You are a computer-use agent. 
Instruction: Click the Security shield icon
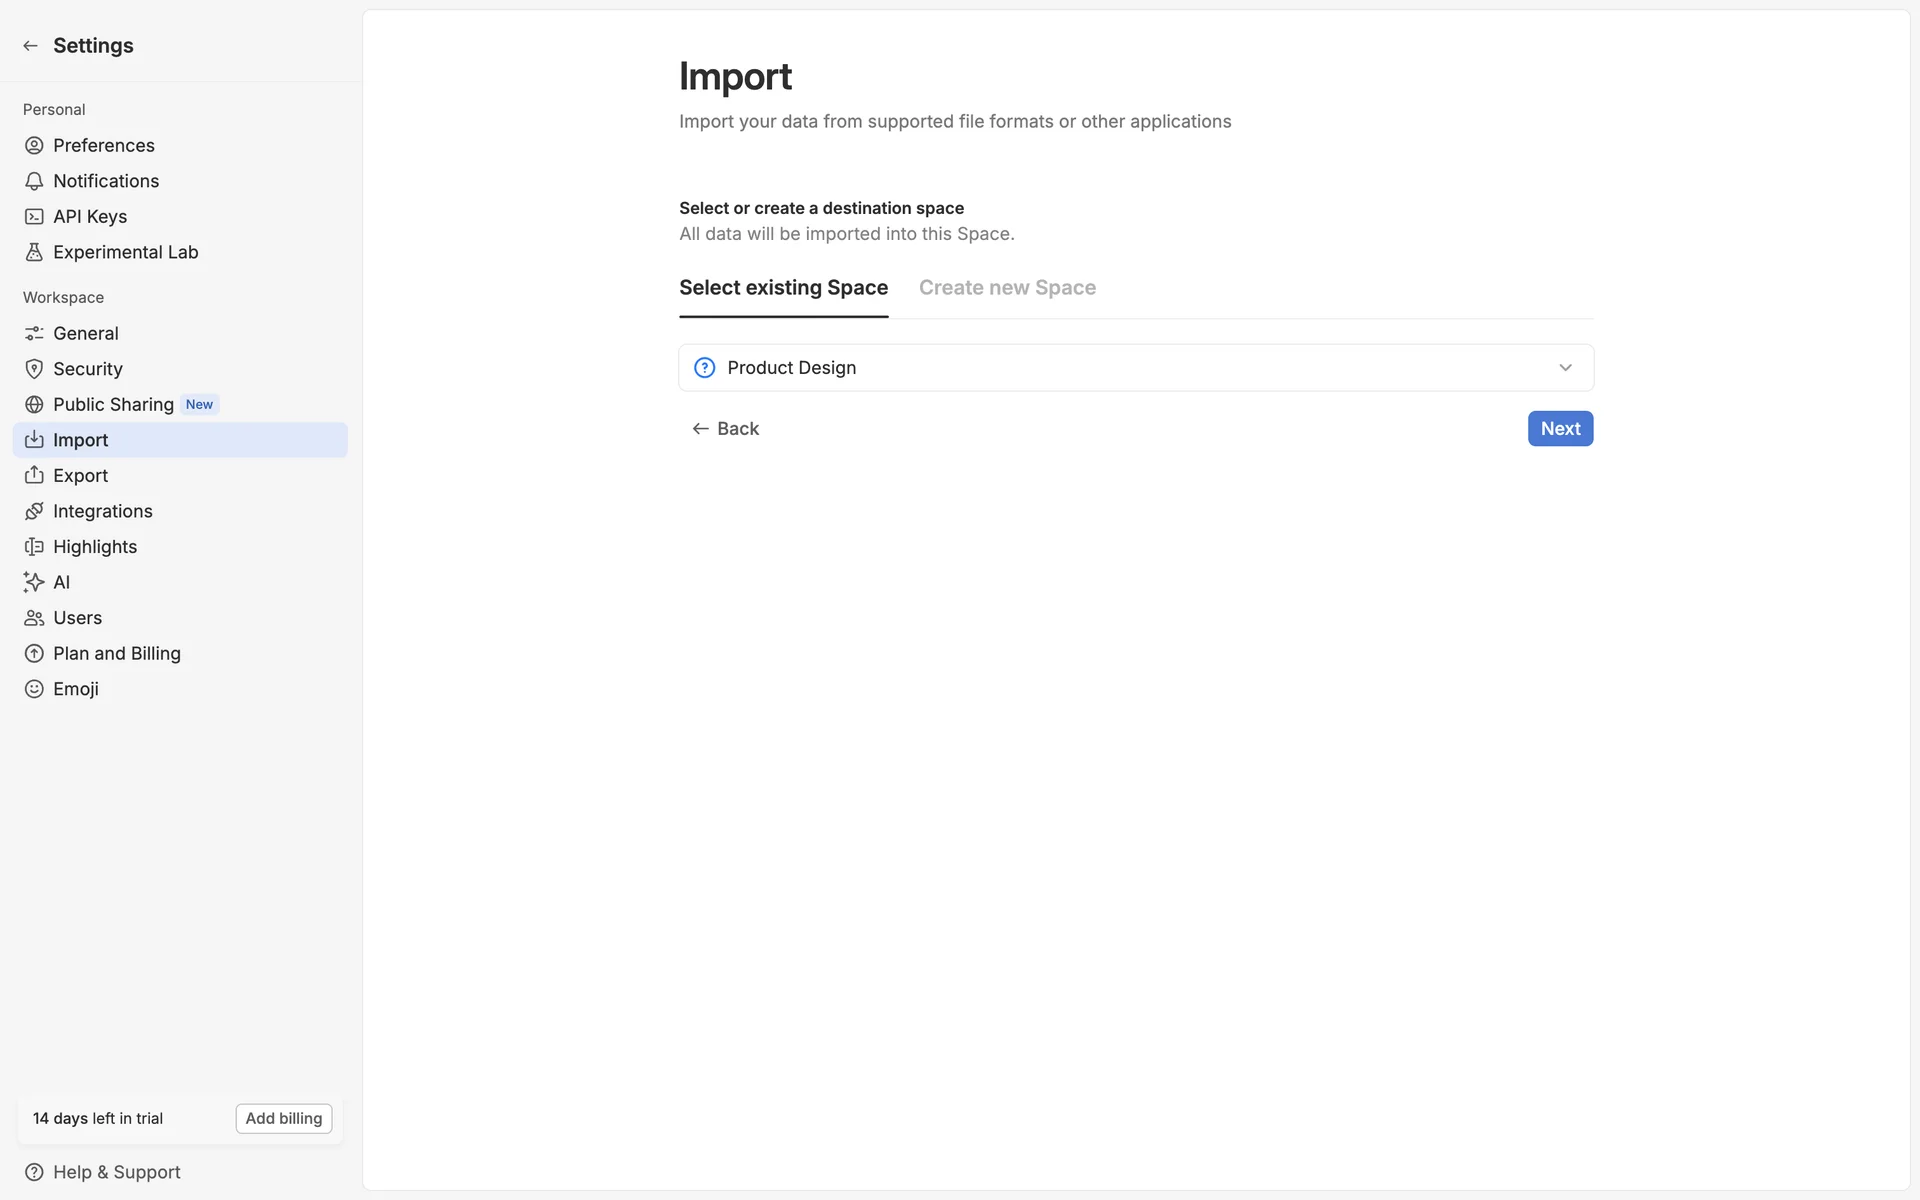(x=34, y=369)
